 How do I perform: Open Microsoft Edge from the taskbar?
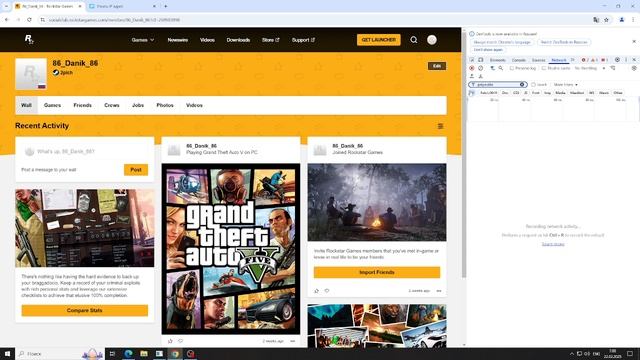[128, 353]
